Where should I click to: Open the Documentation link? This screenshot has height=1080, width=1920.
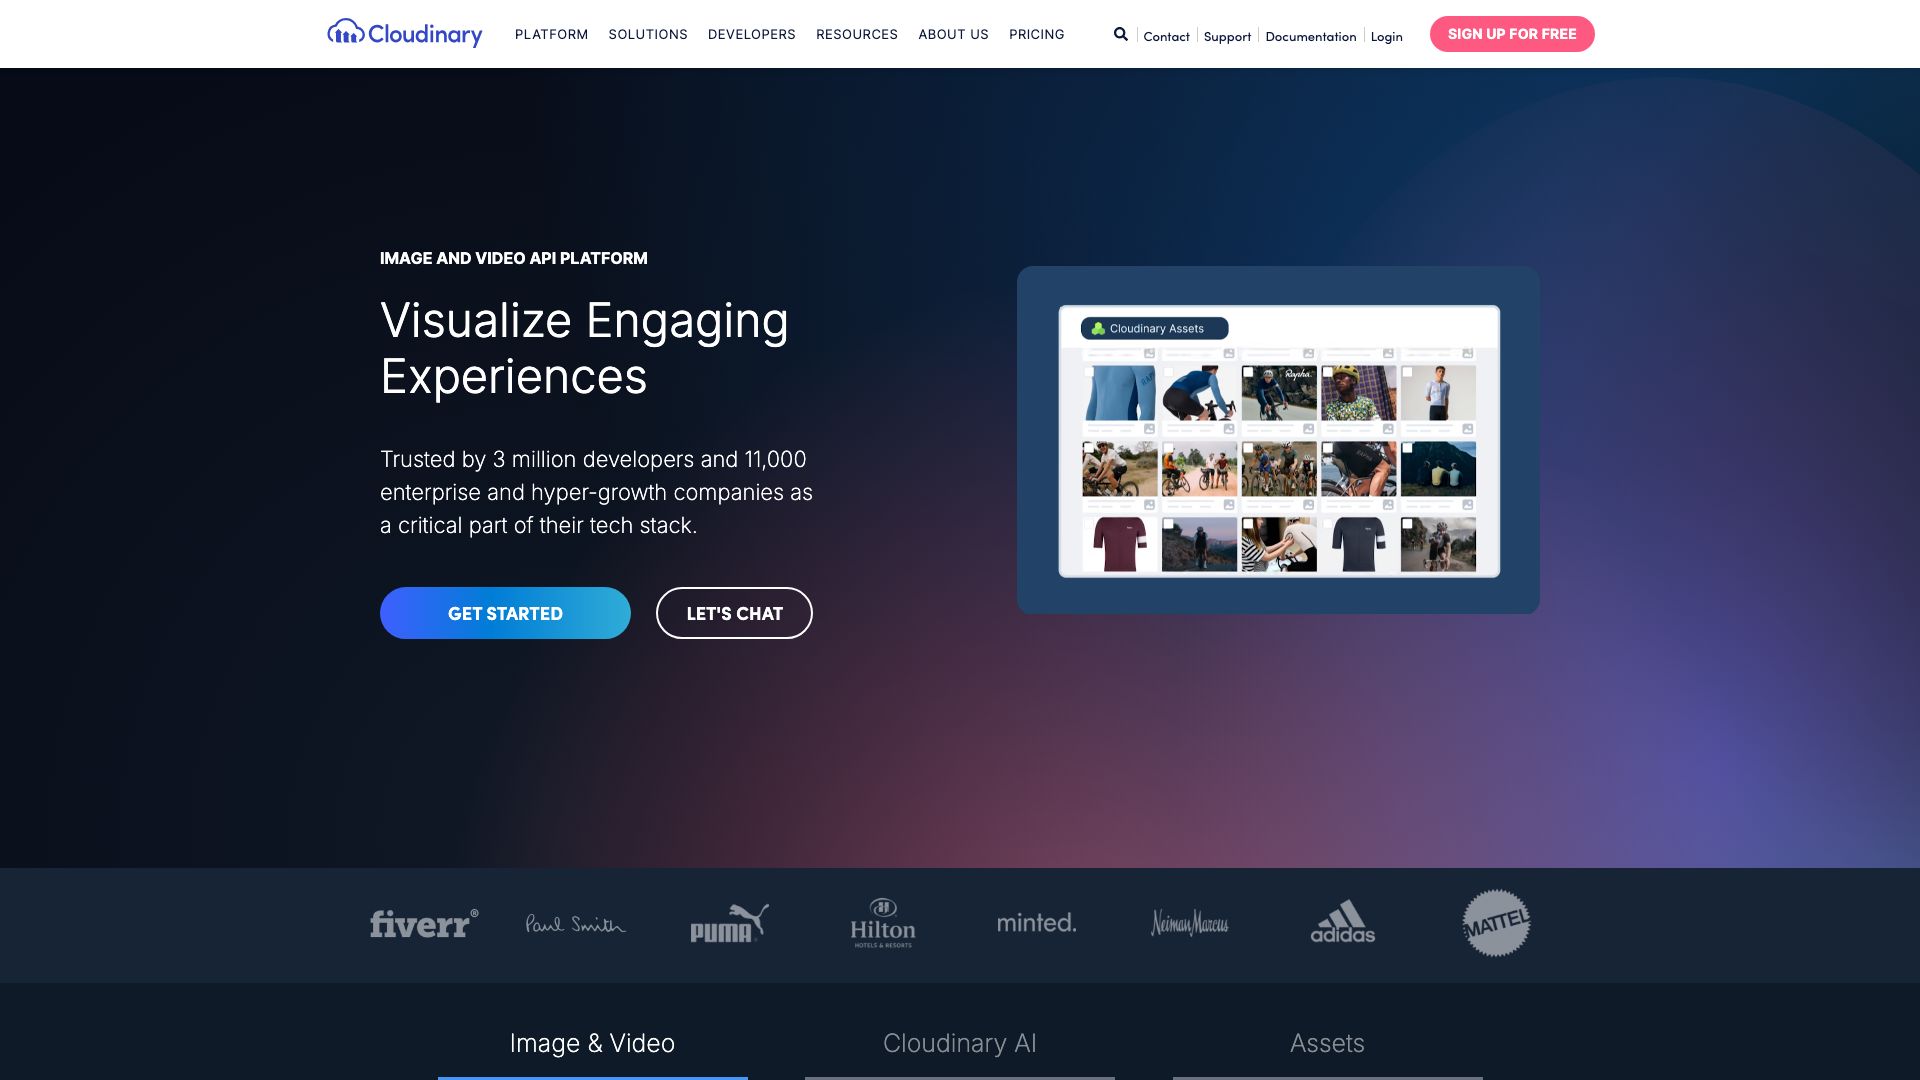[1310, 36]
